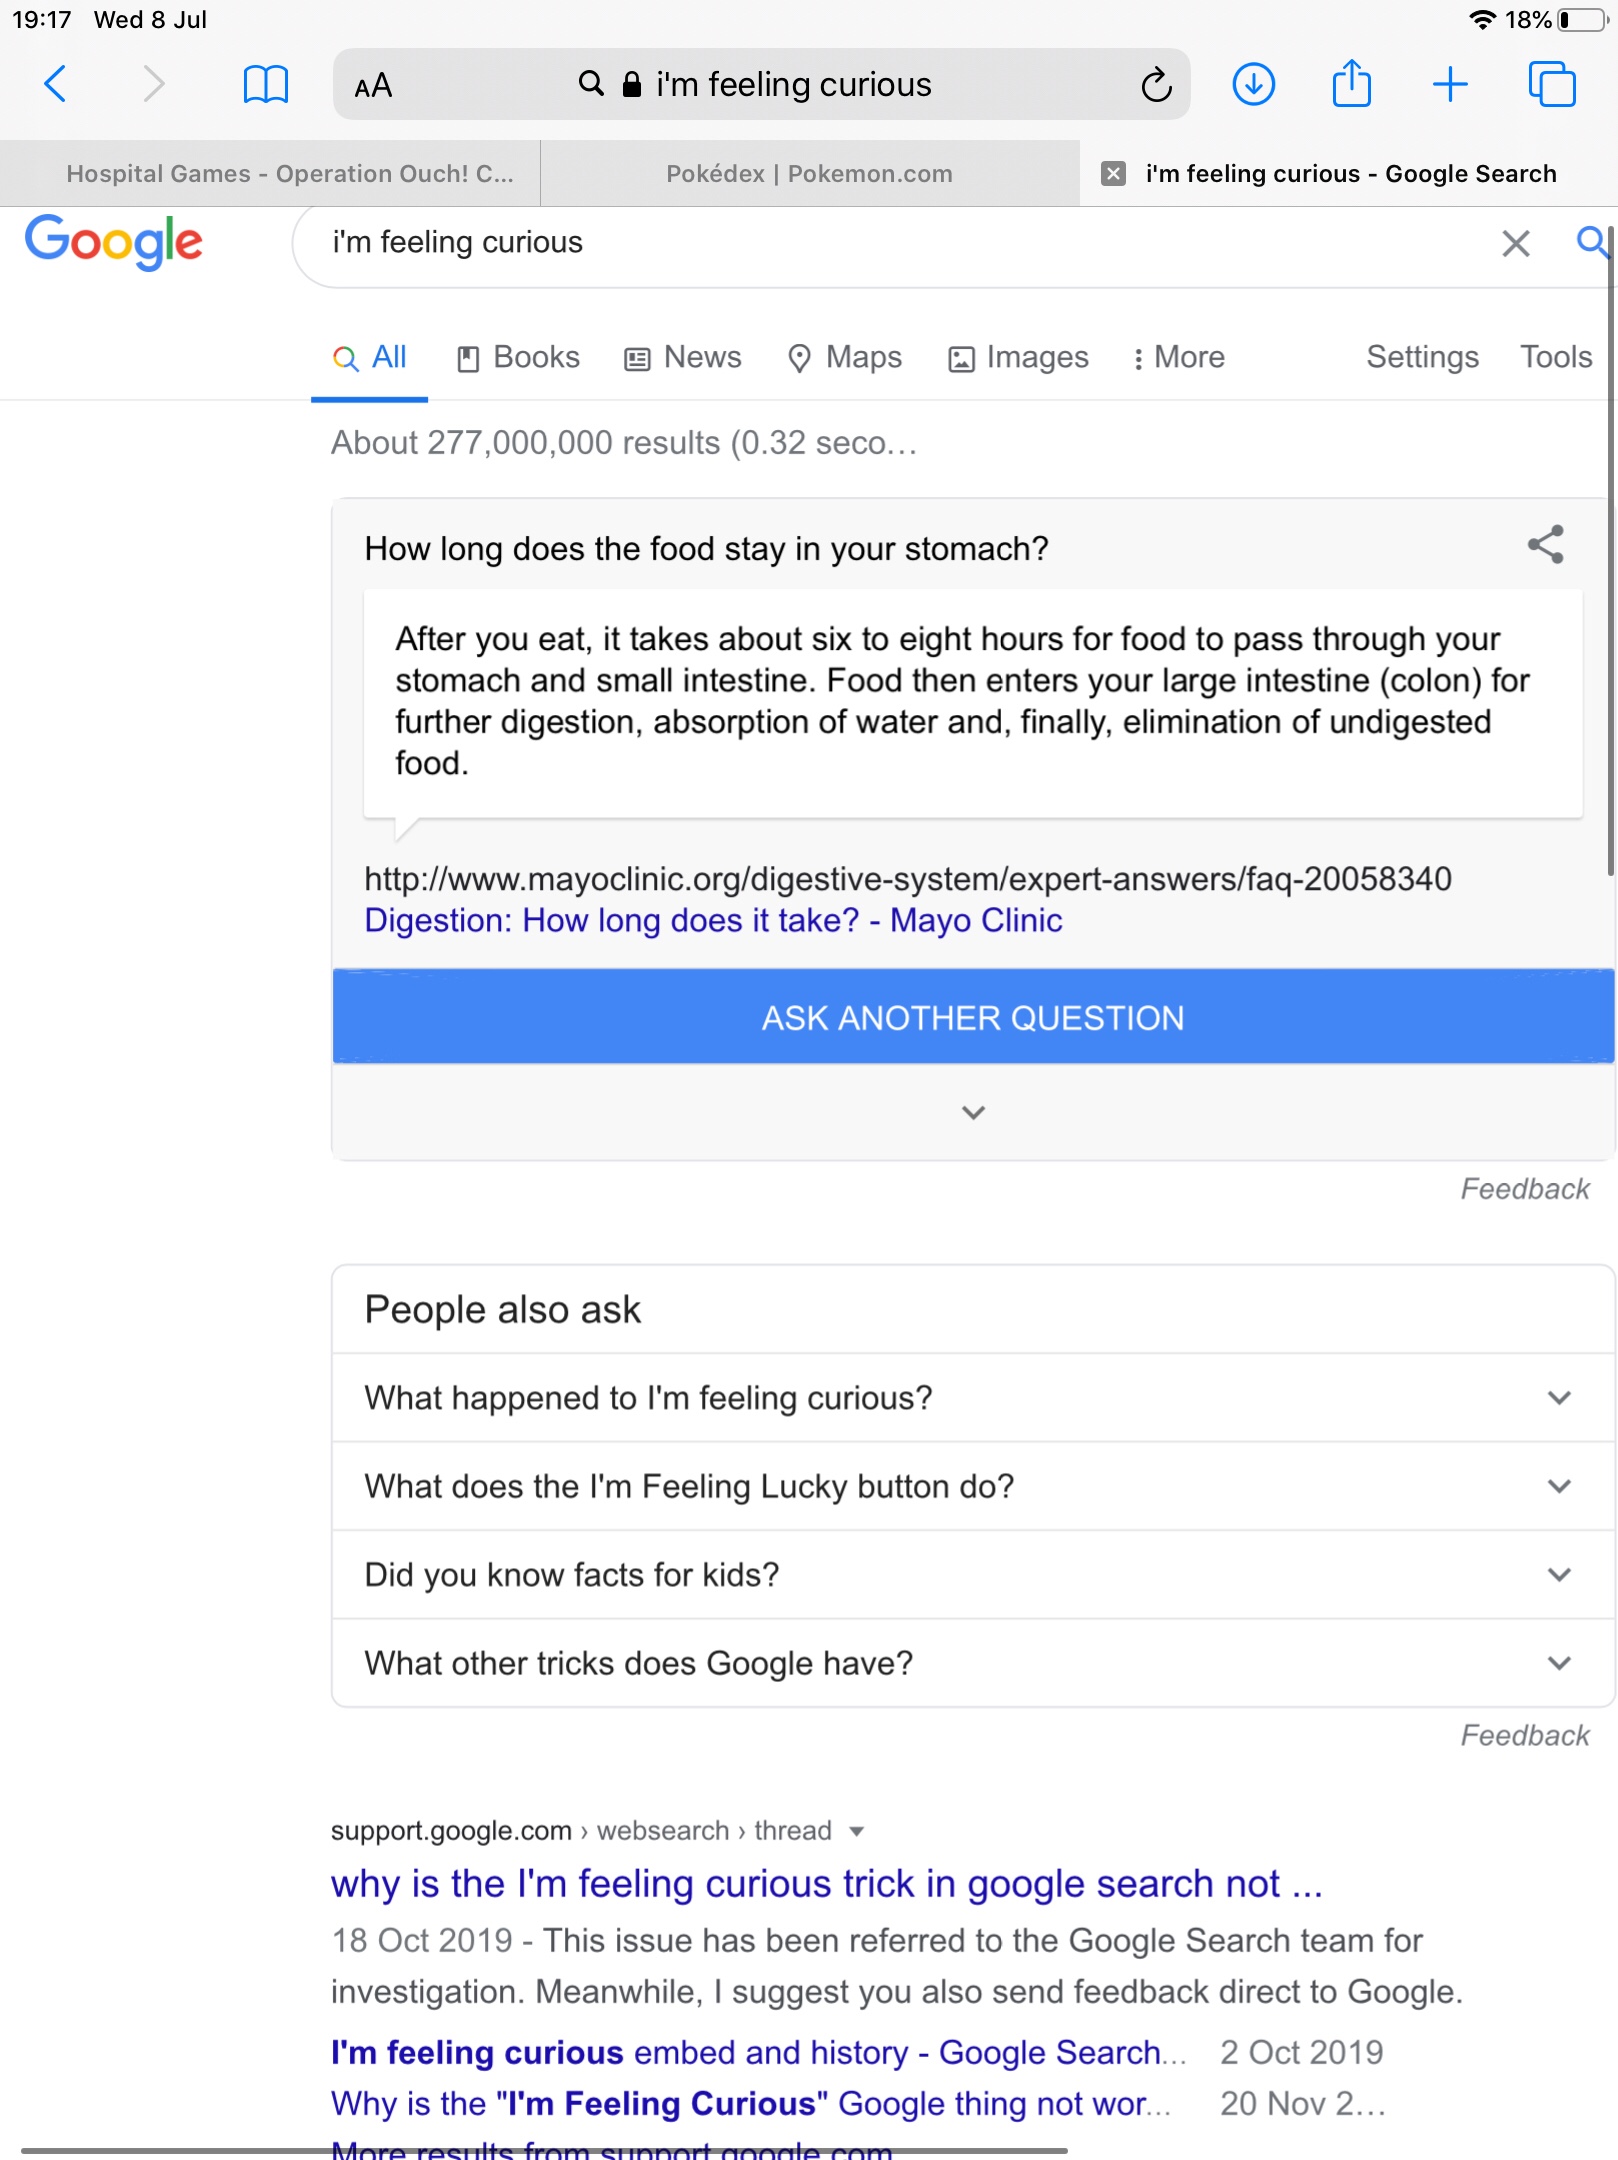The width and height of the screenshot is (1618, 2160).
Task: Click inside the Google search input field
Action: (900, 243)
